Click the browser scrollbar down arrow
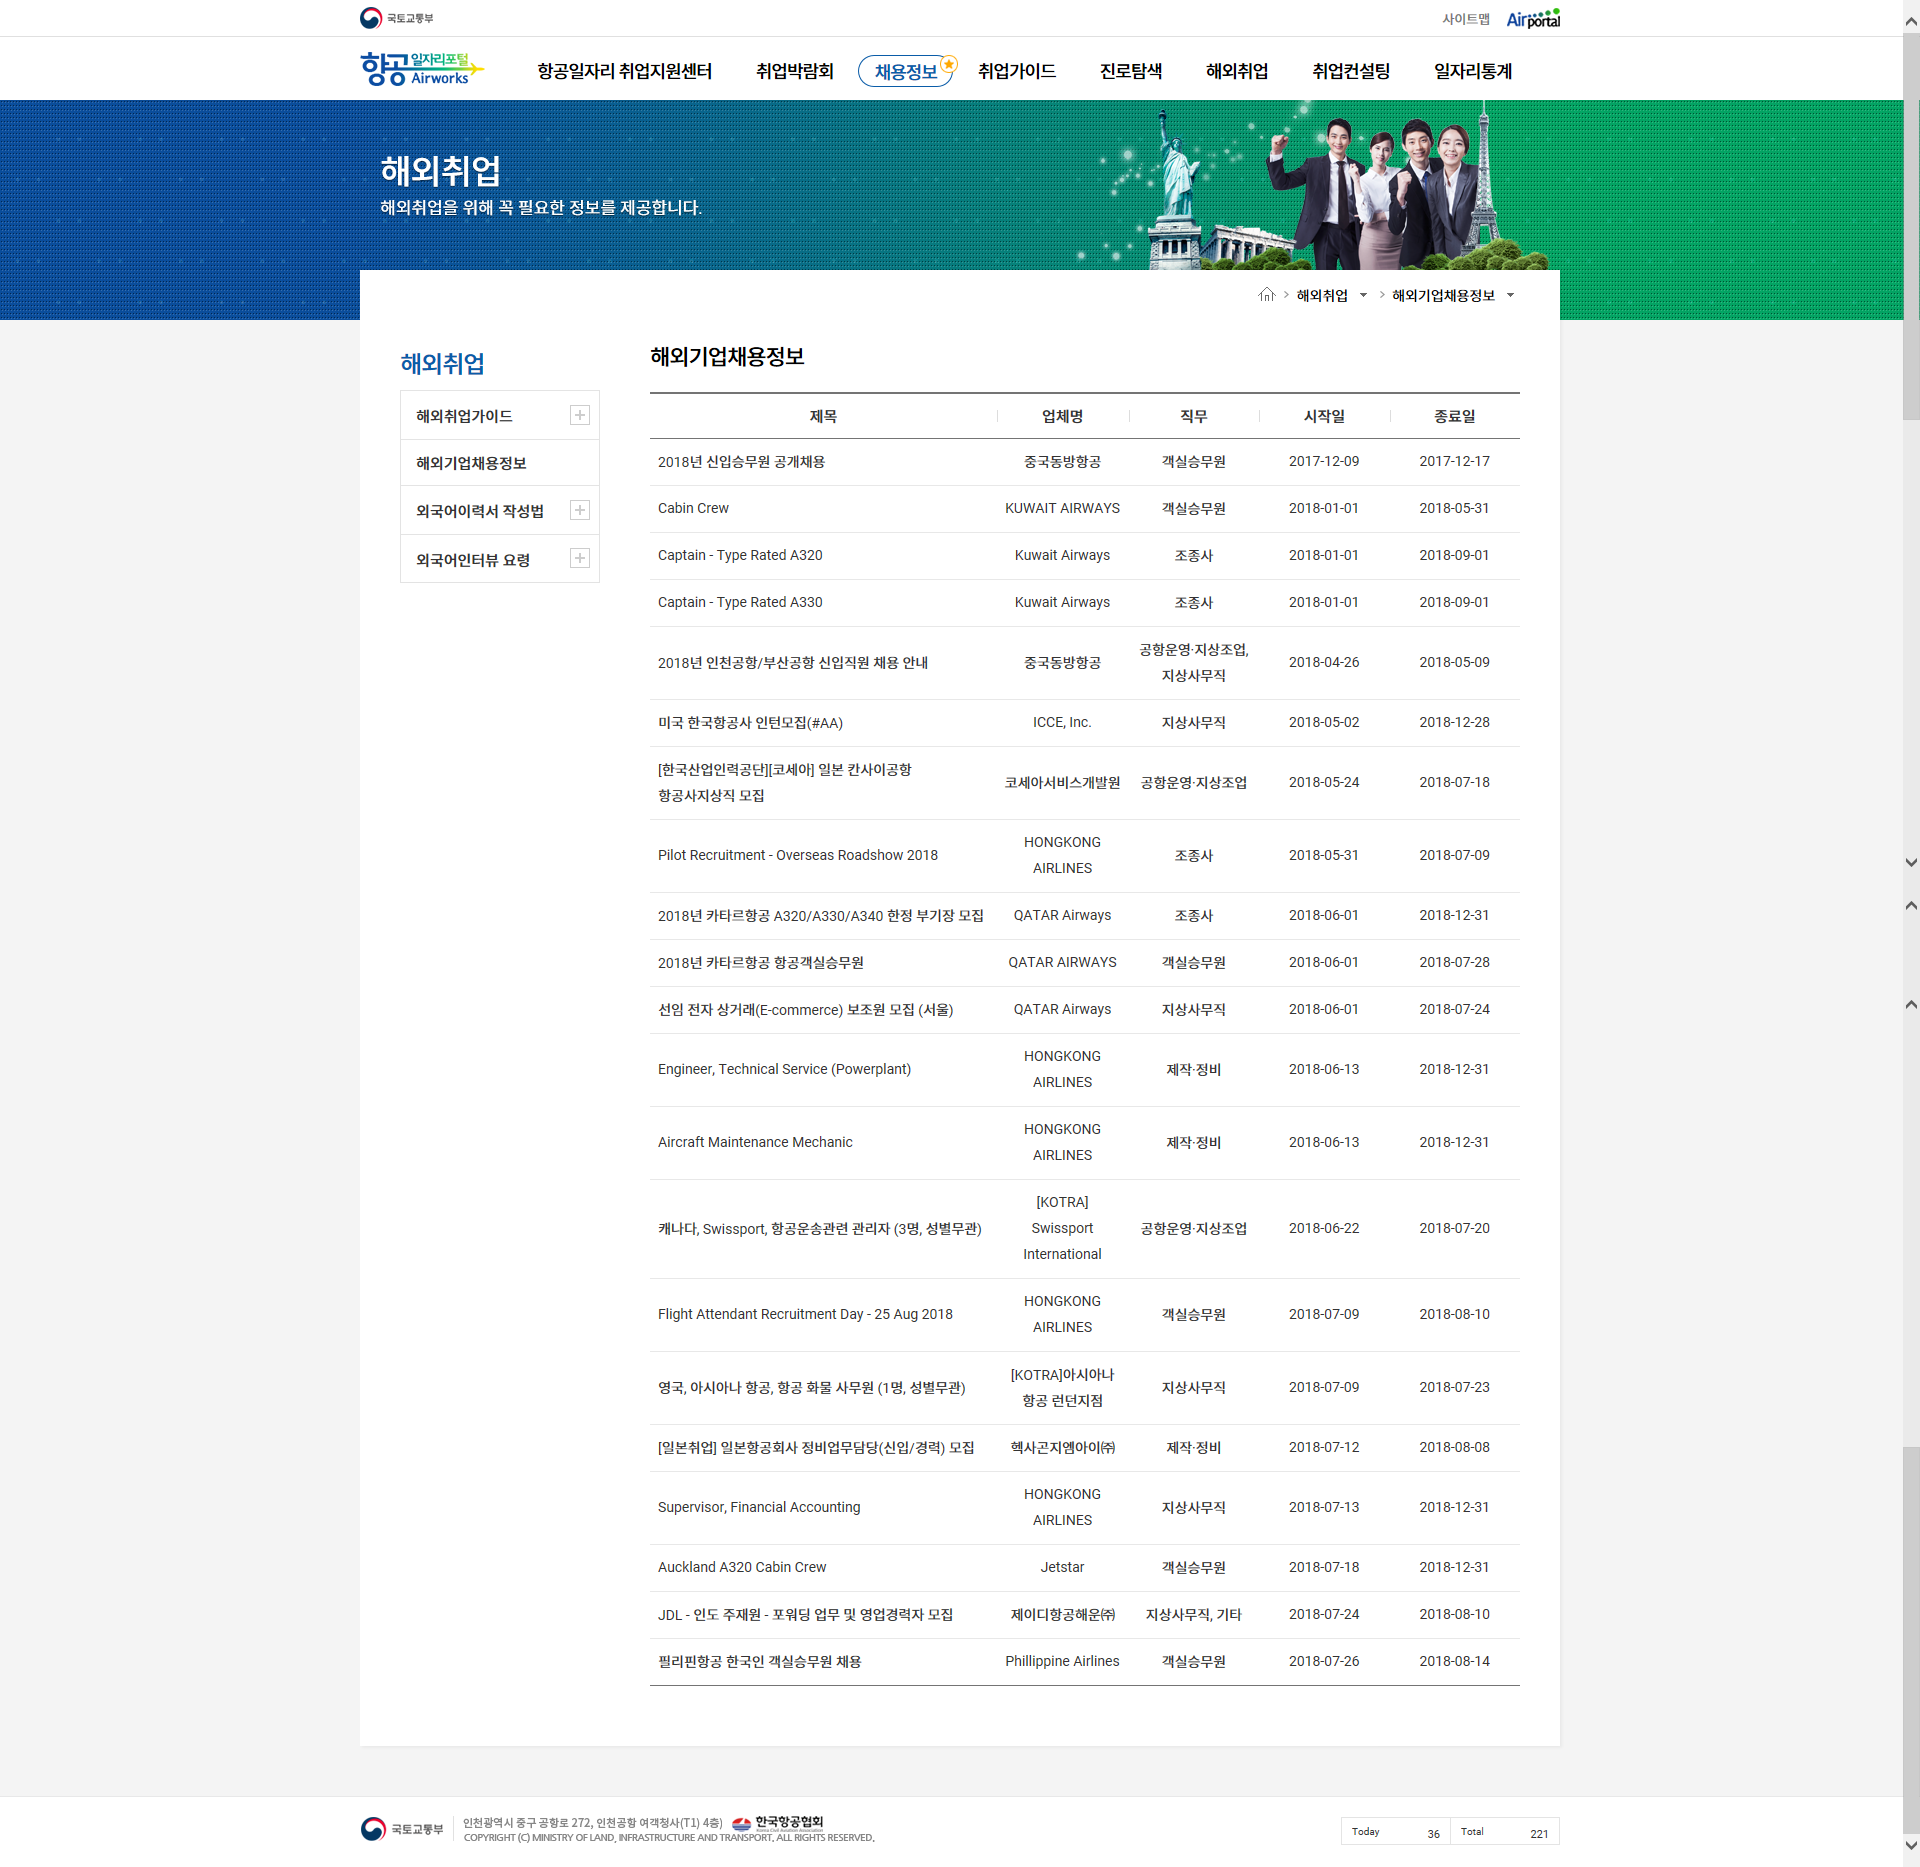Screen dimensions: 1920x1867 [x=1911, y=1846]
